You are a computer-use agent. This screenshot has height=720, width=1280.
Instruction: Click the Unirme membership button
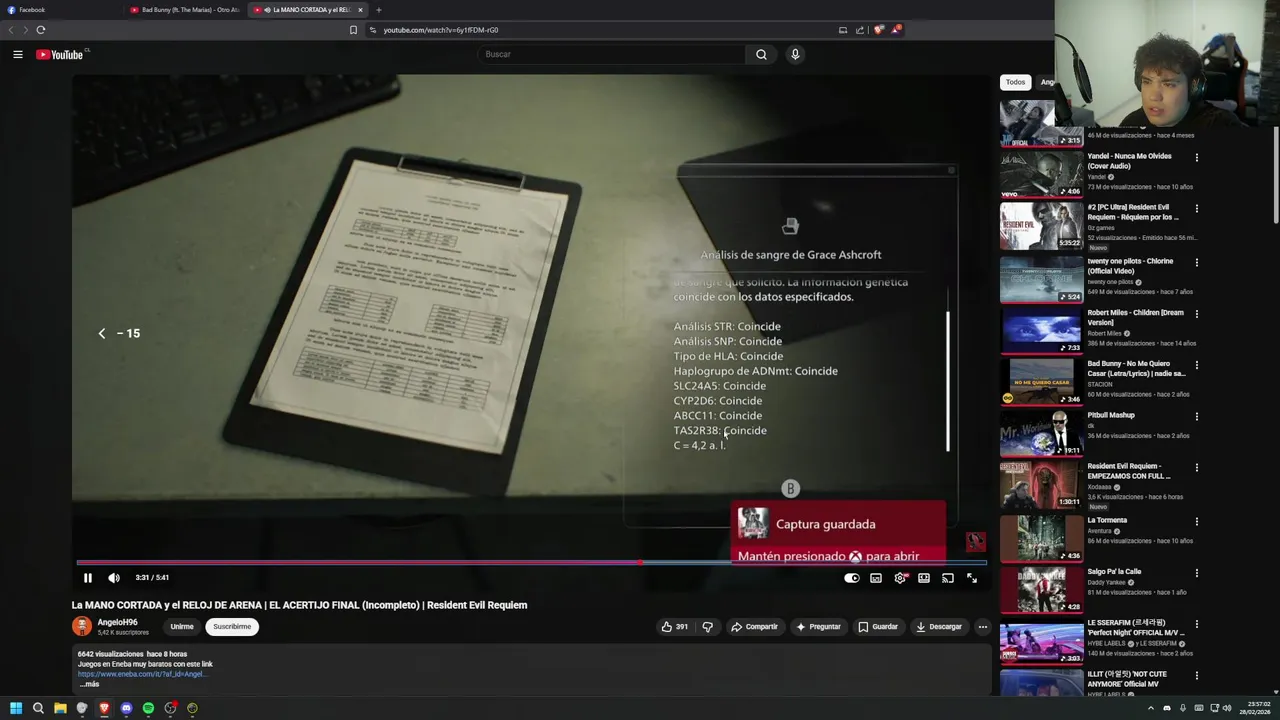coord(182,627)
